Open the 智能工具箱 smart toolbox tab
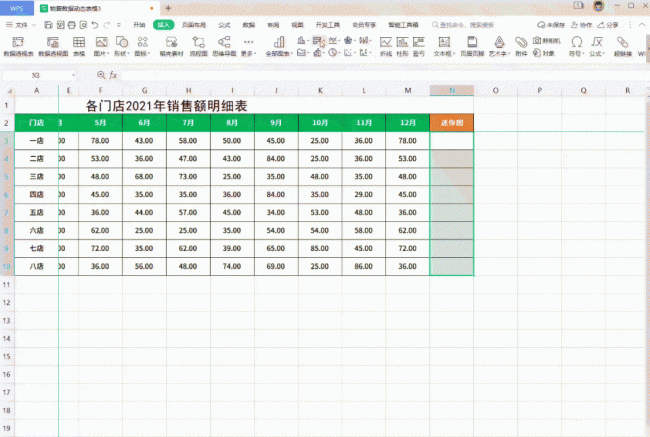Image resolution: width=650 pixels, height=437 pixels. (403, 25)
